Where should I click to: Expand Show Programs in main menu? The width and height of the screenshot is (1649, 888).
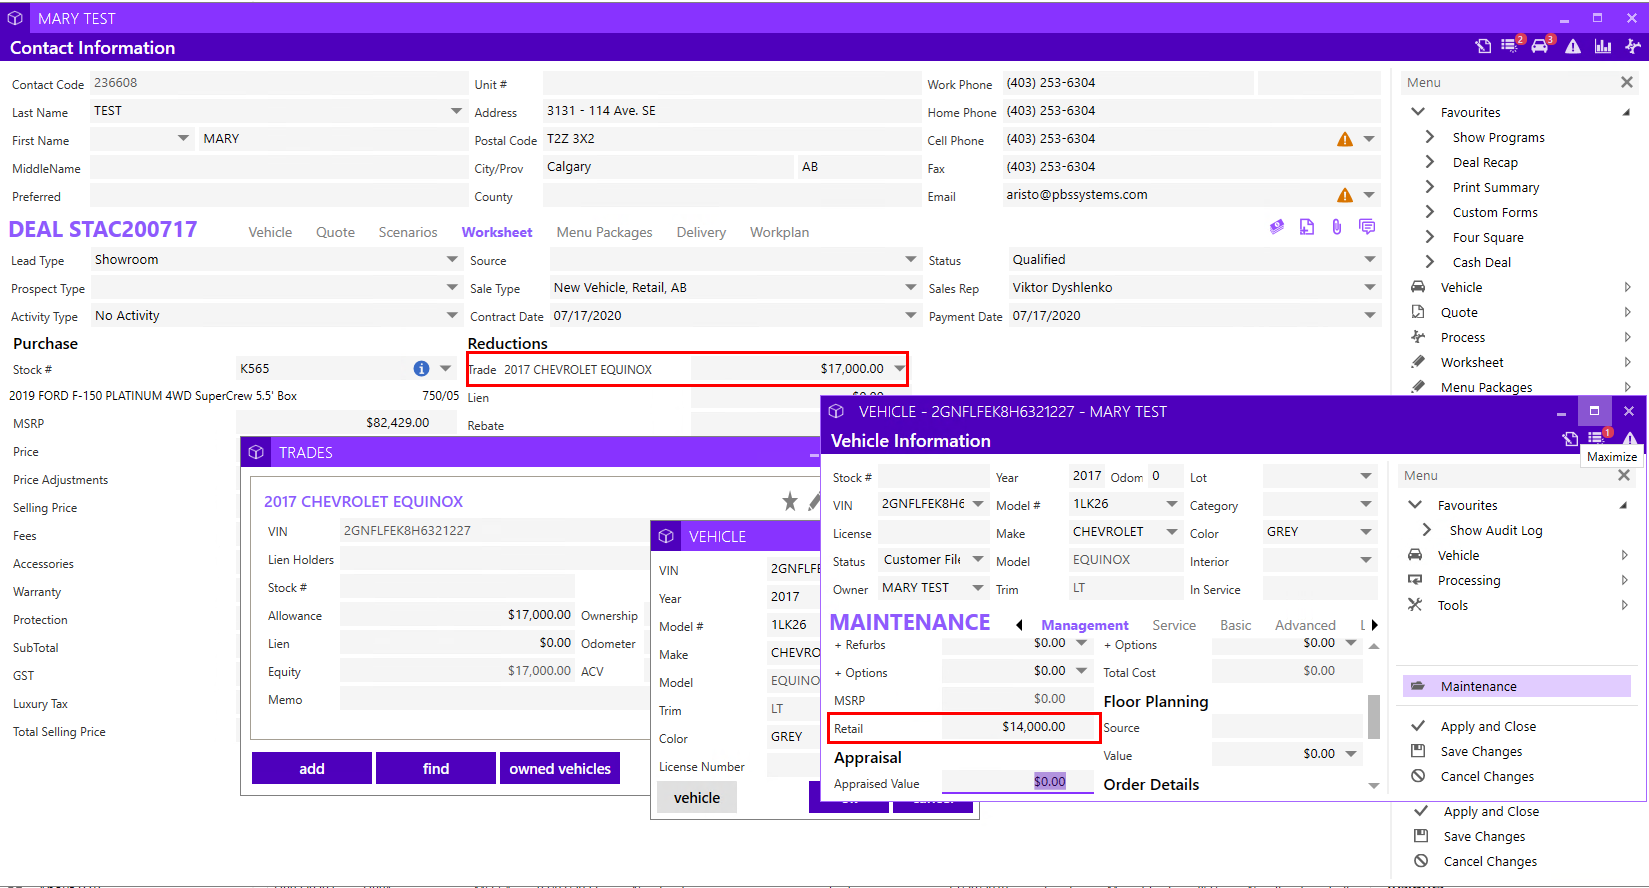[1430, 137]
